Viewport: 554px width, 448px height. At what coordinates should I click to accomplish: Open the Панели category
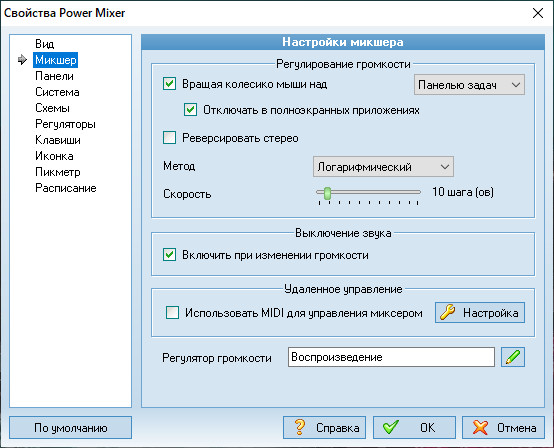click(54, 76)
